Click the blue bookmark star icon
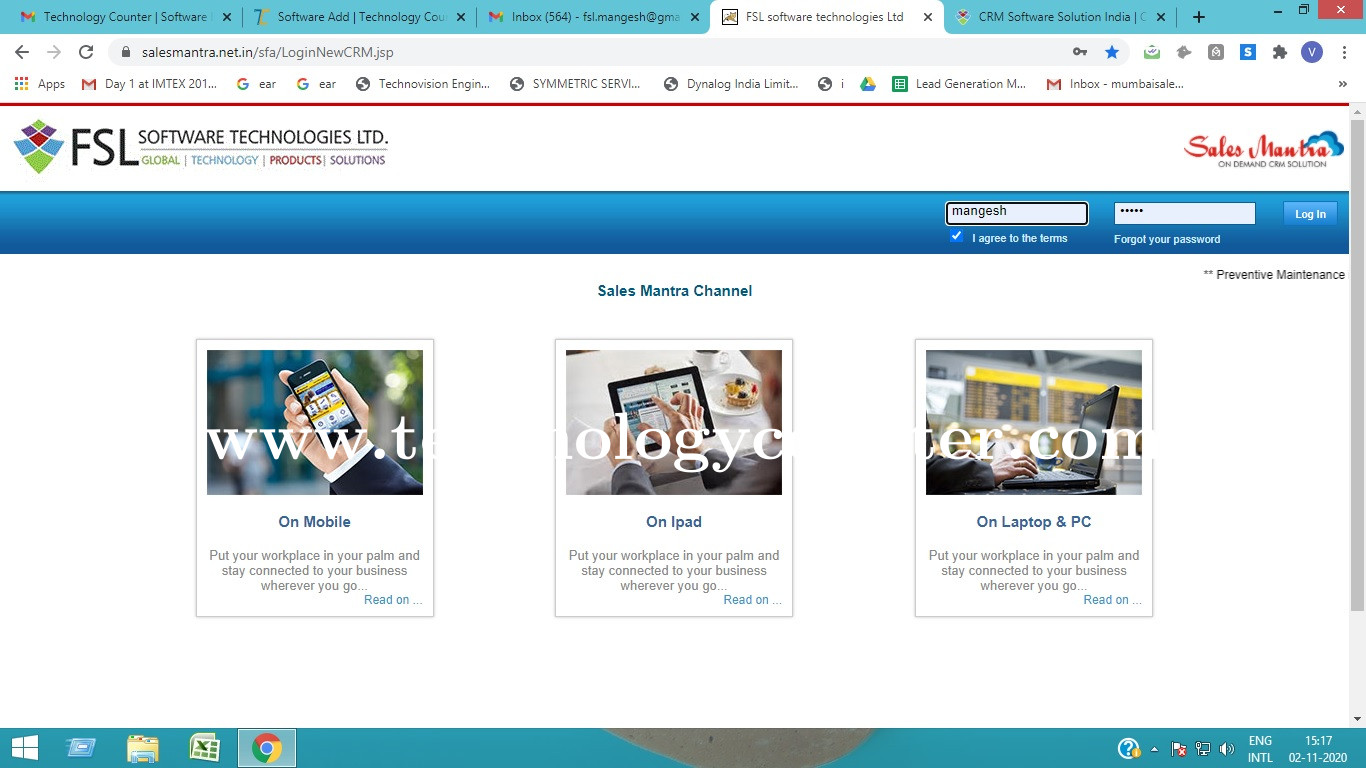The width and height of the screenshot is (1366, 768). [x=1112, y=52]
